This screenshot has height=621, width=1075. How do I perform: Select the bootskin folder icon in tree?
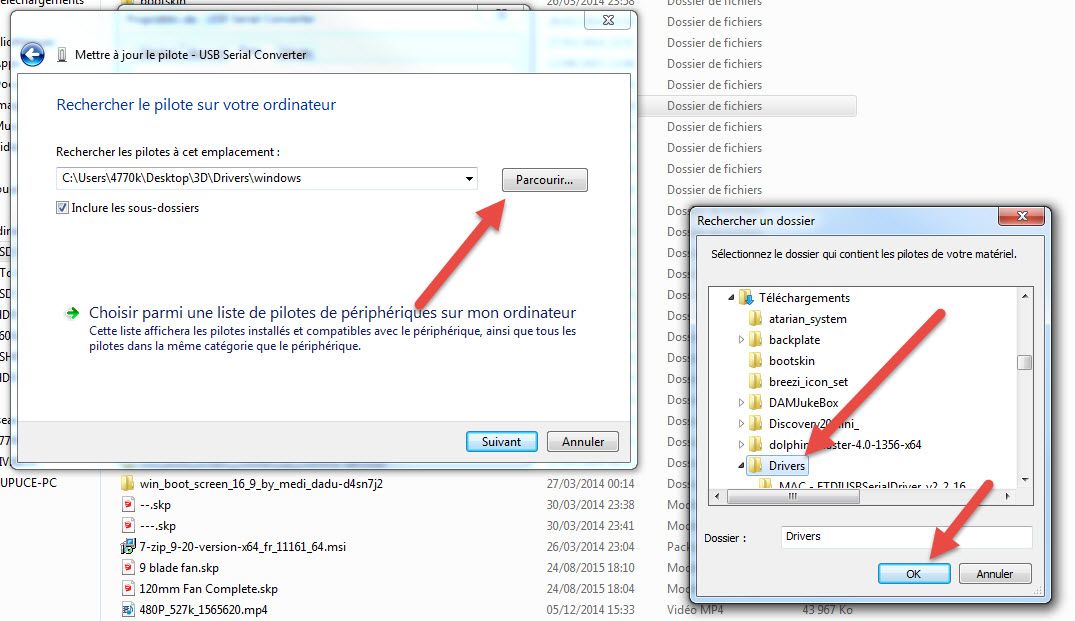[x=756, y=361]
